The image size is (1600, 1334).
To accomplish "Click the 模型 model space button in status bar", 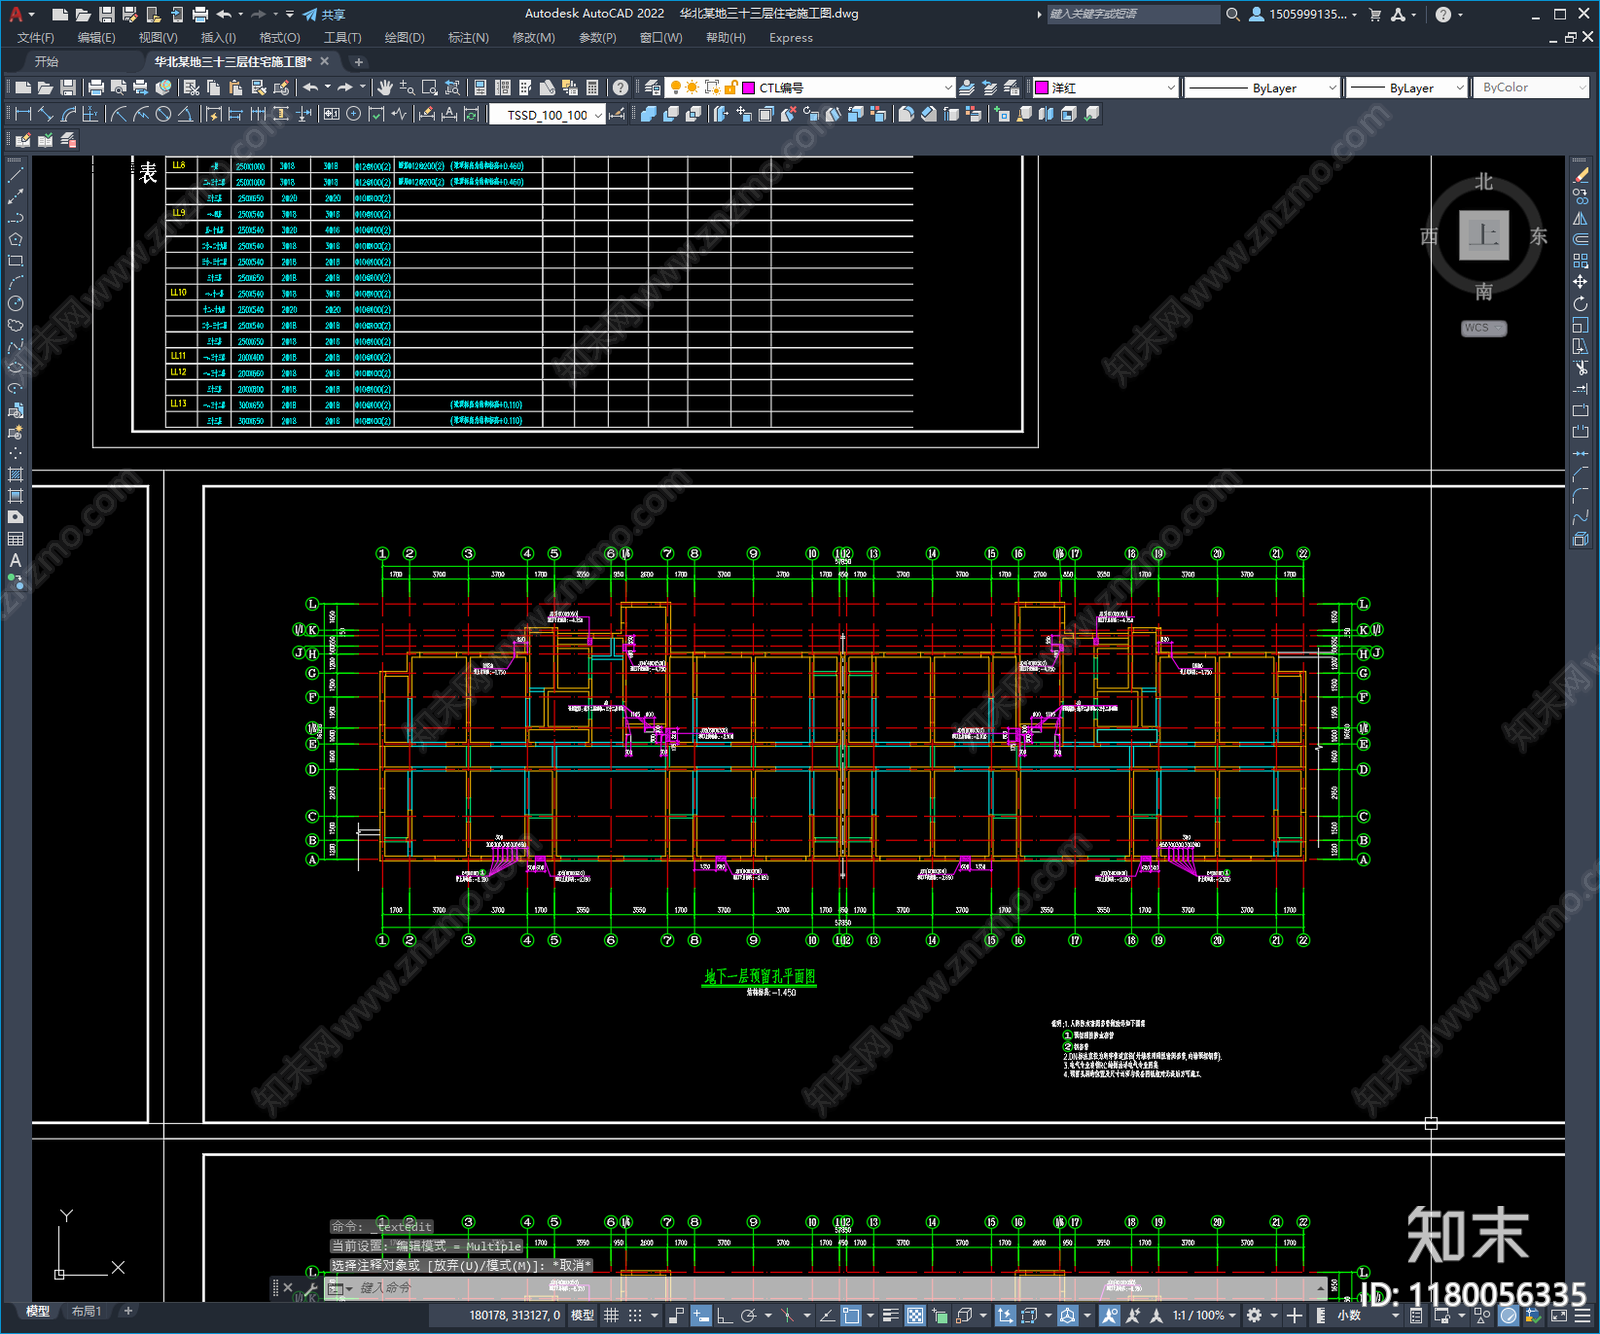I will coord(582,1316).
